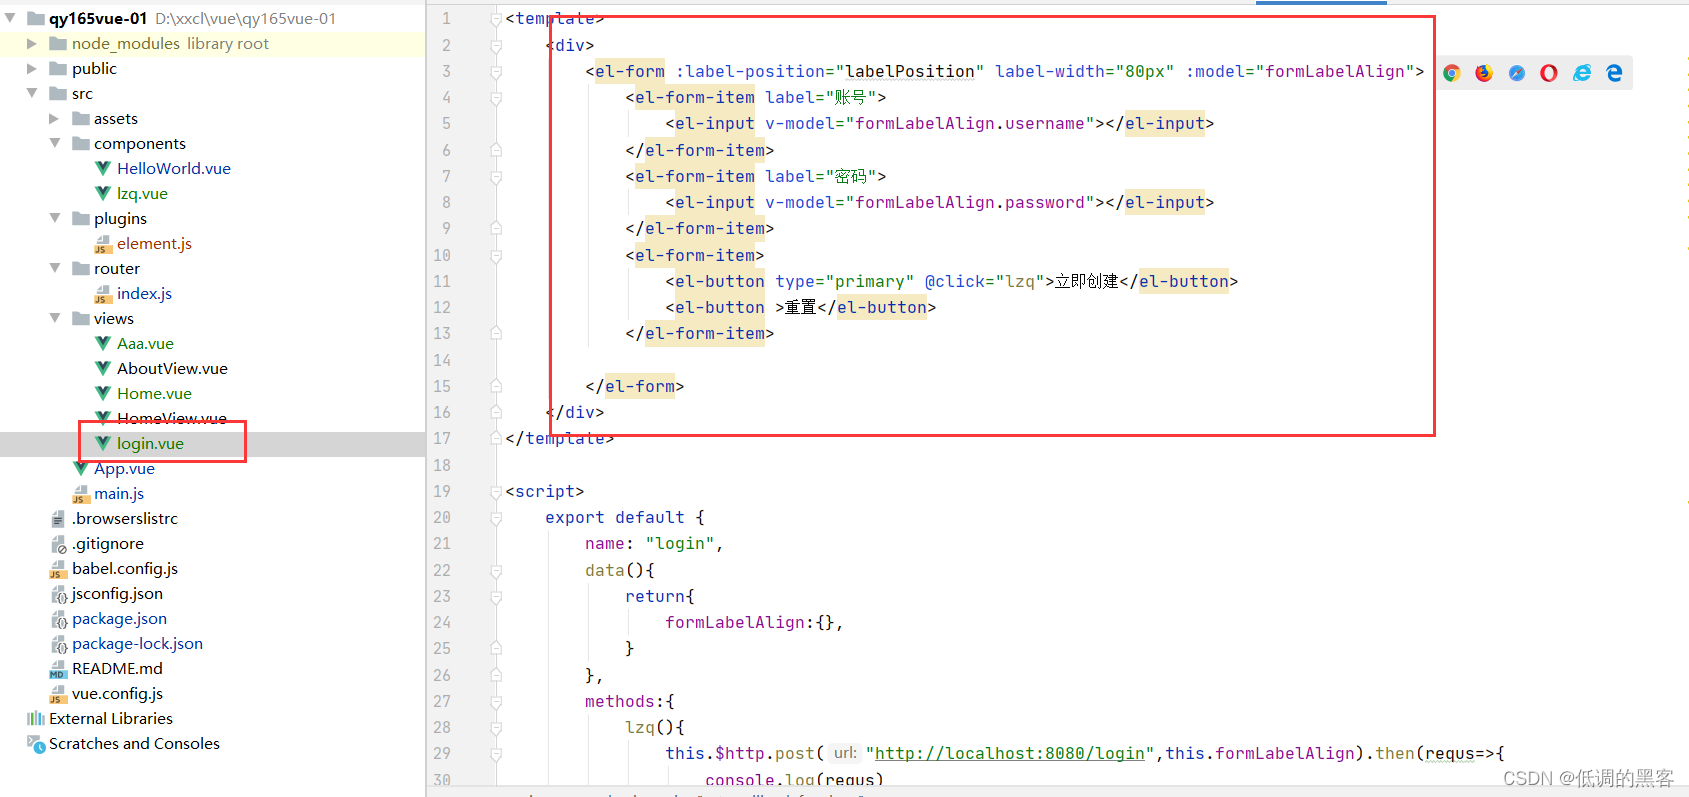Click the JS icon beside babel.config.js
This screenshot has width=1689, height=797.
point(58,569)
